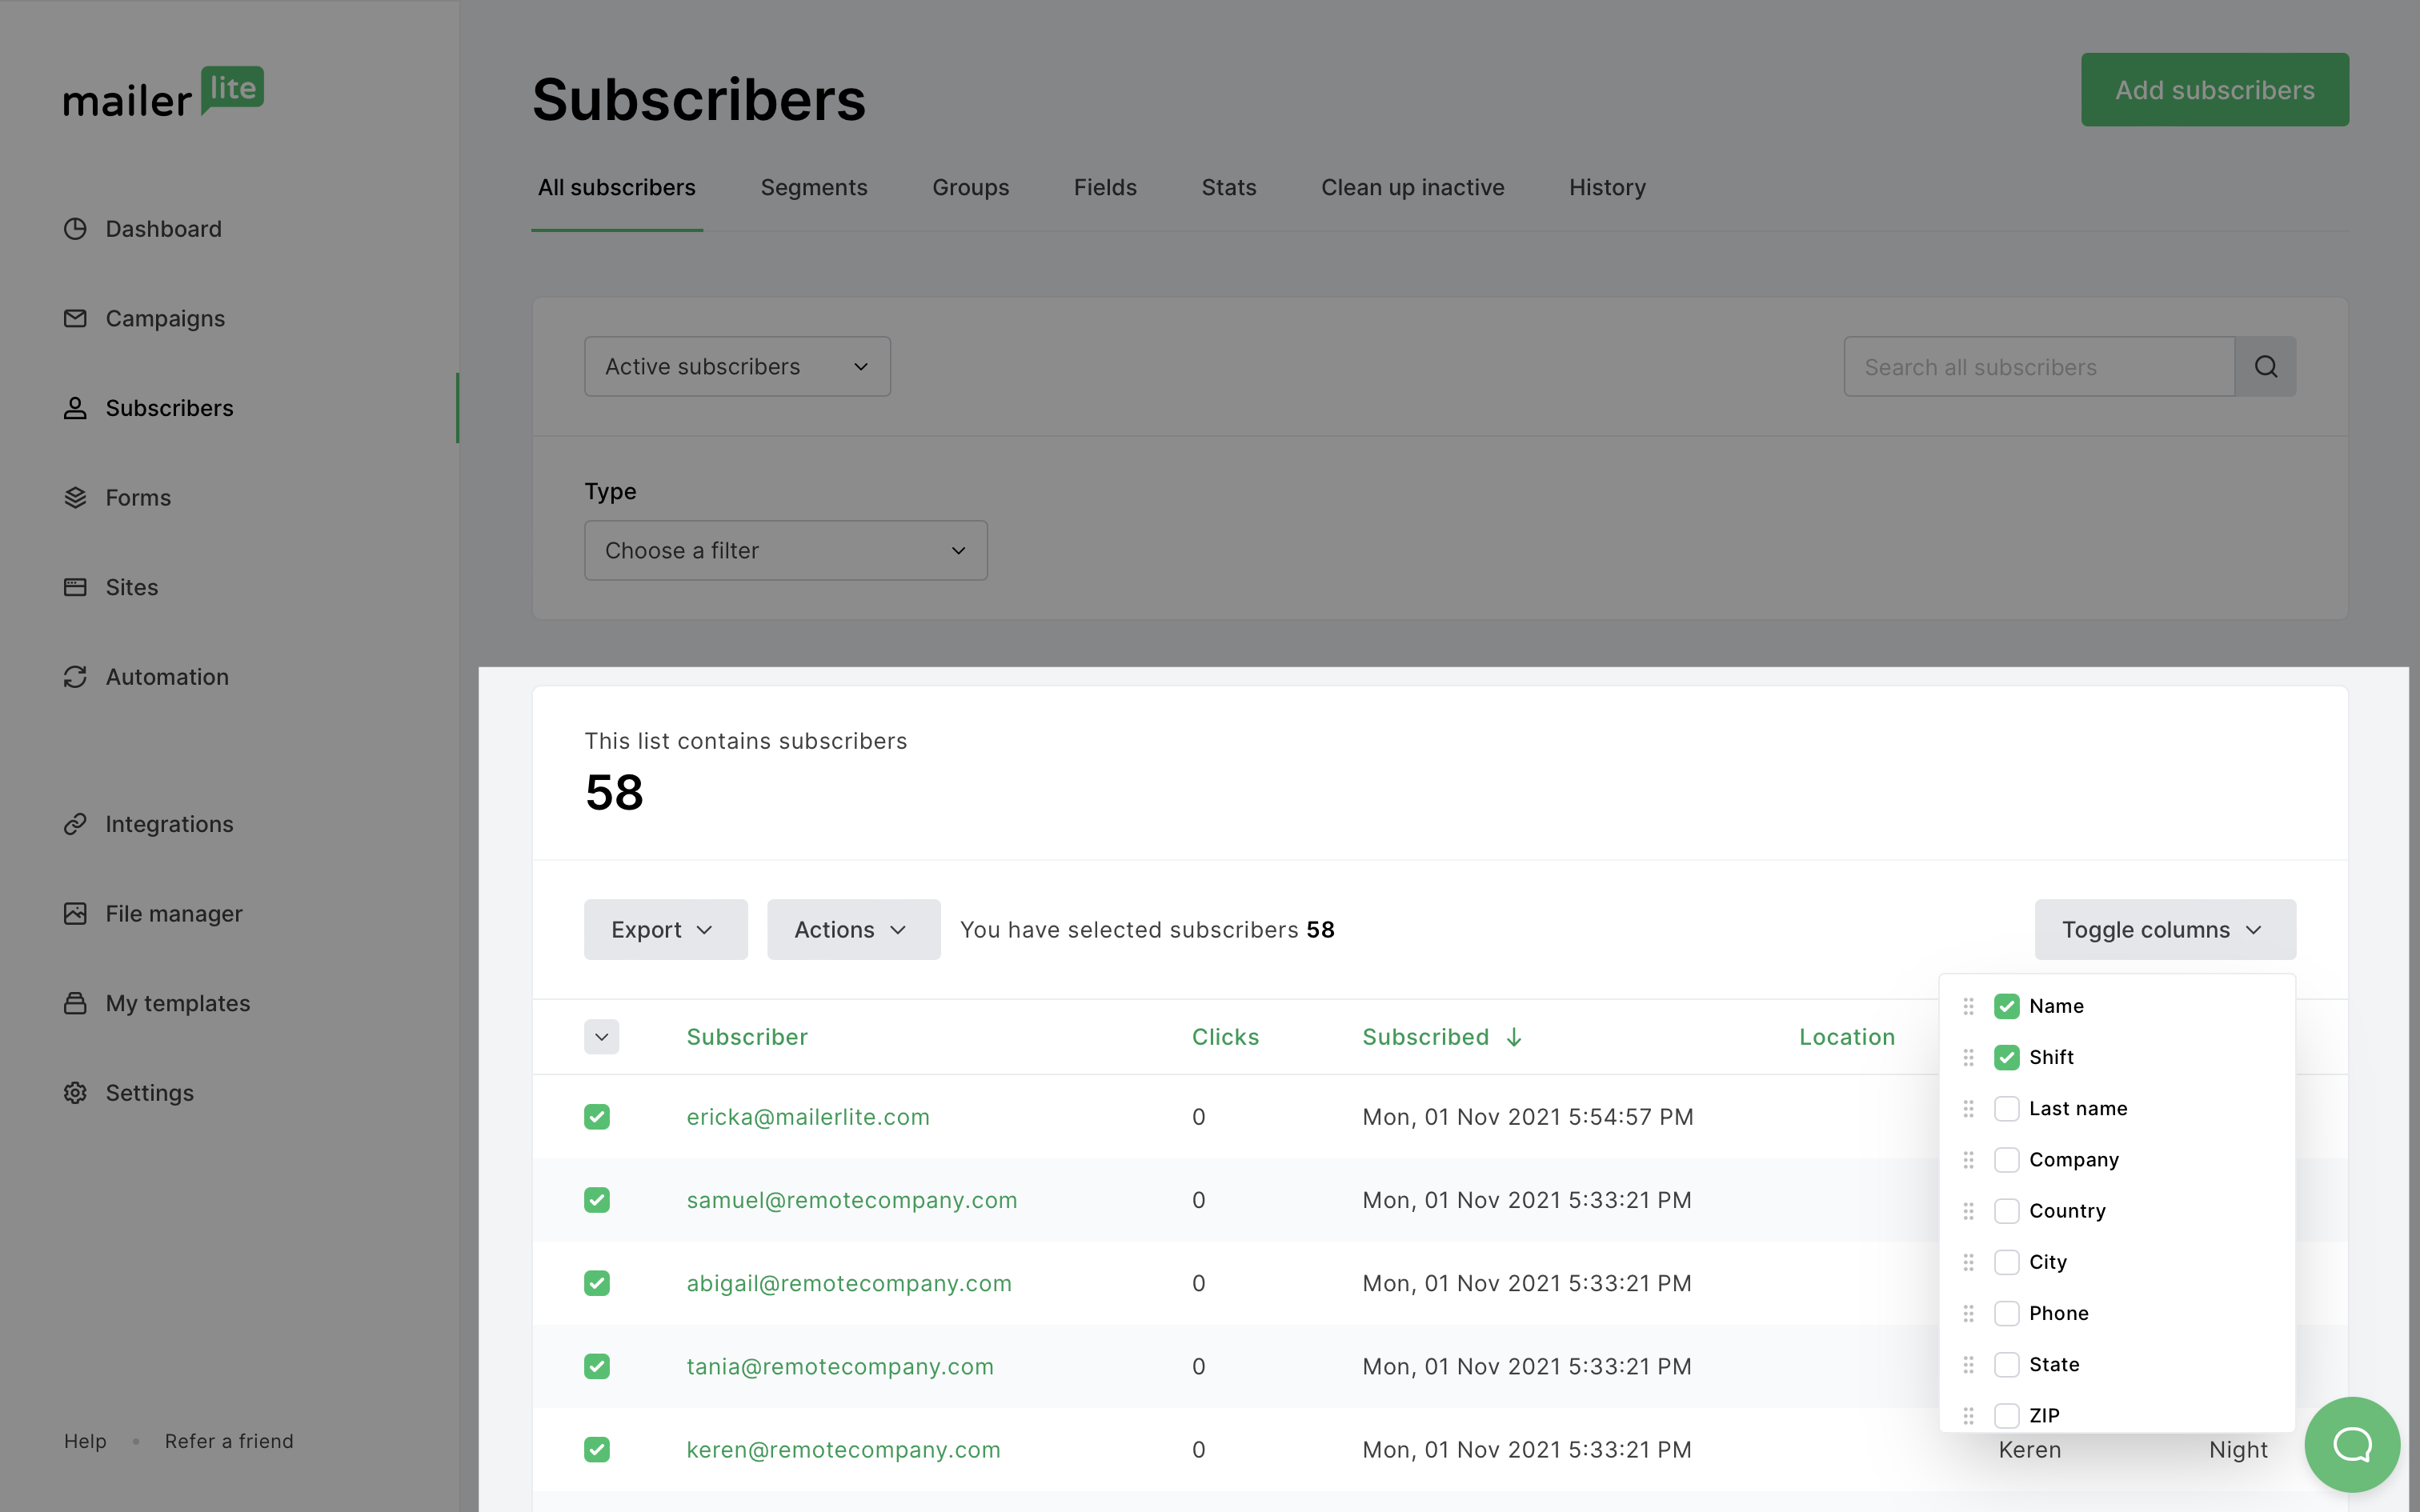Enable the Company column checkbox
This screenshot has height=1512, width=2420.
pyautogui.click(x=2007, y=1158)
